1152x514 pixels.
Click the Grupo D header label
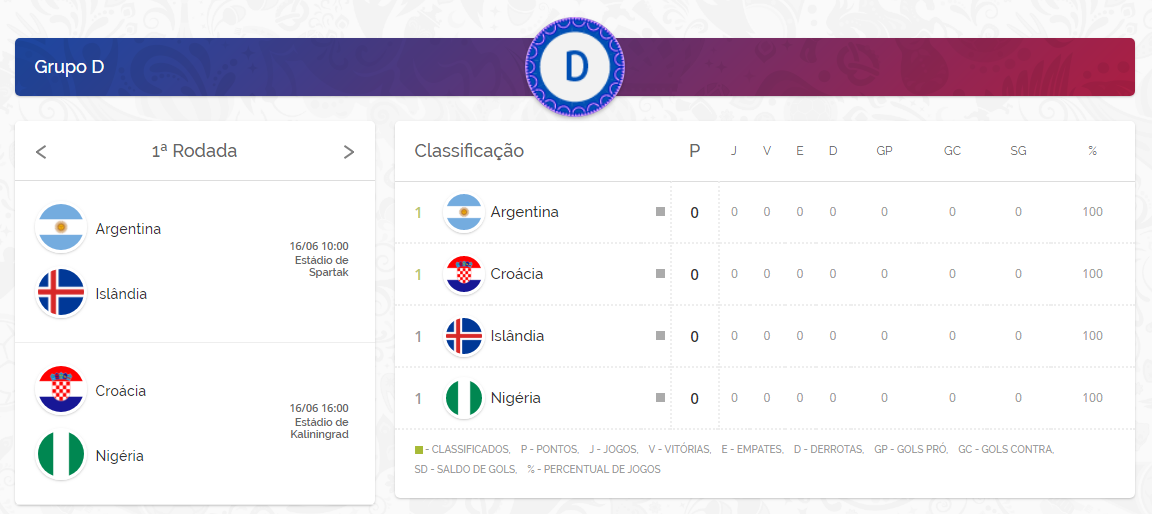point(69,67)
